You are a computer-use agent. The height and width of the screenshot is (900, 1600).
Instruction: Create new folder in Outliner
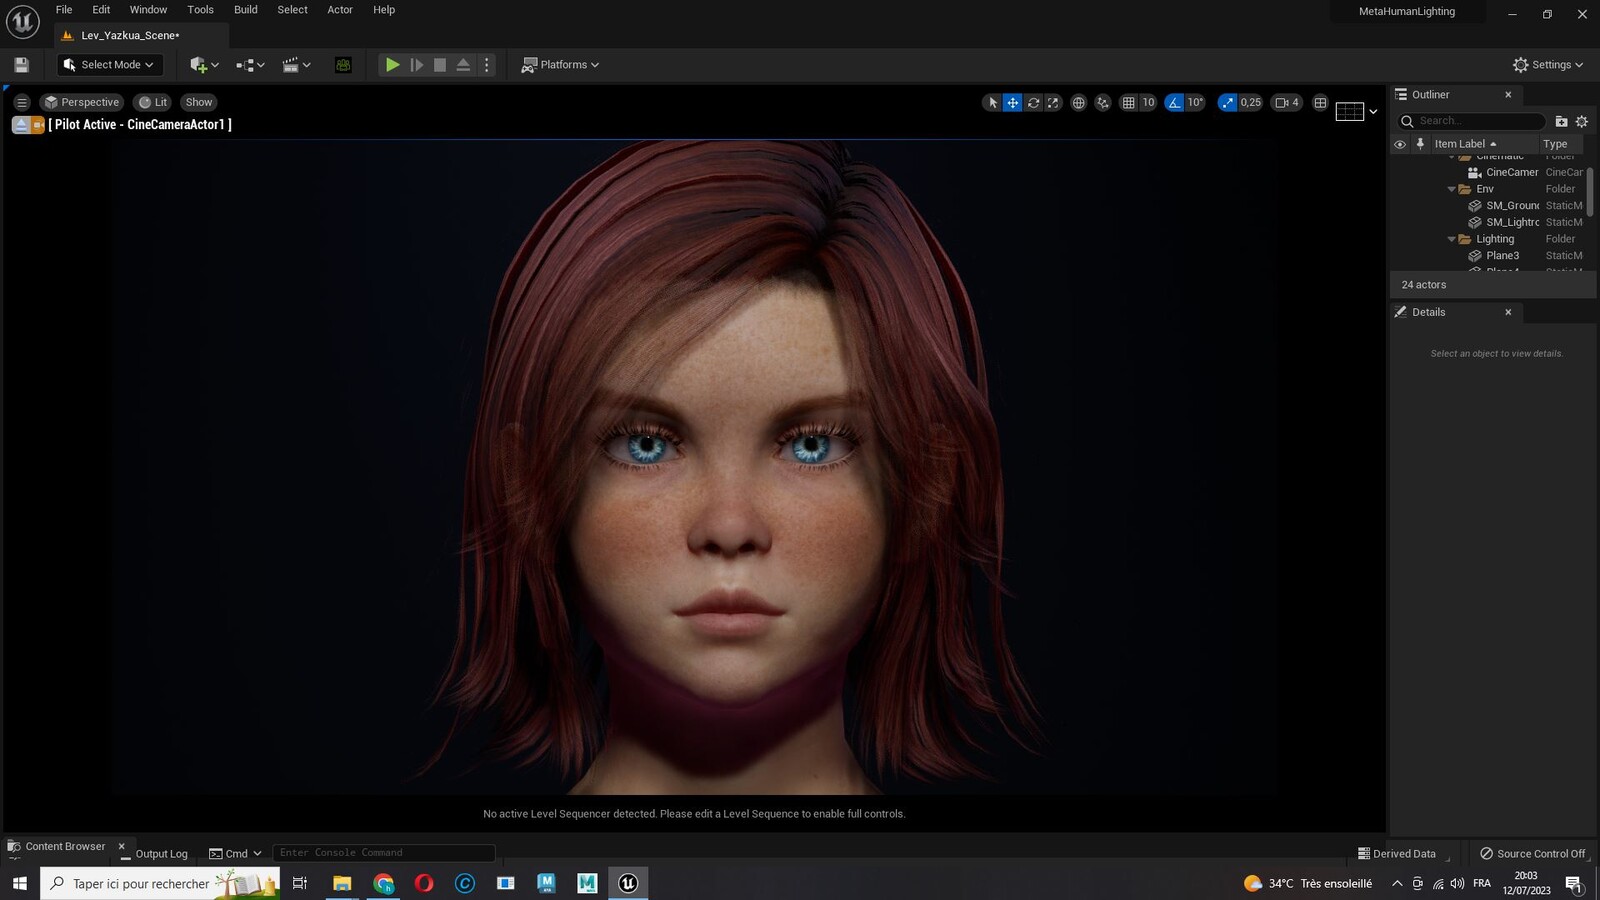[x=1561, y=121]
